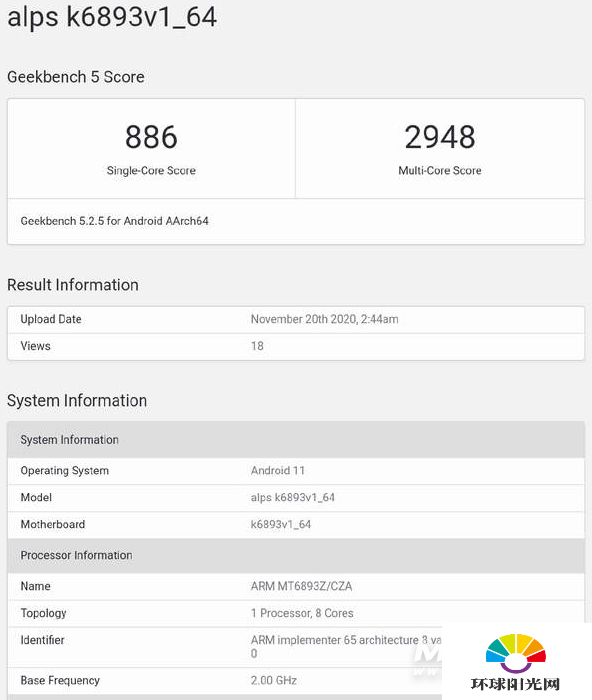Select the model value alps k6893v1_64
This screenshot has height=700, width=592.
(x=293, y=497)
